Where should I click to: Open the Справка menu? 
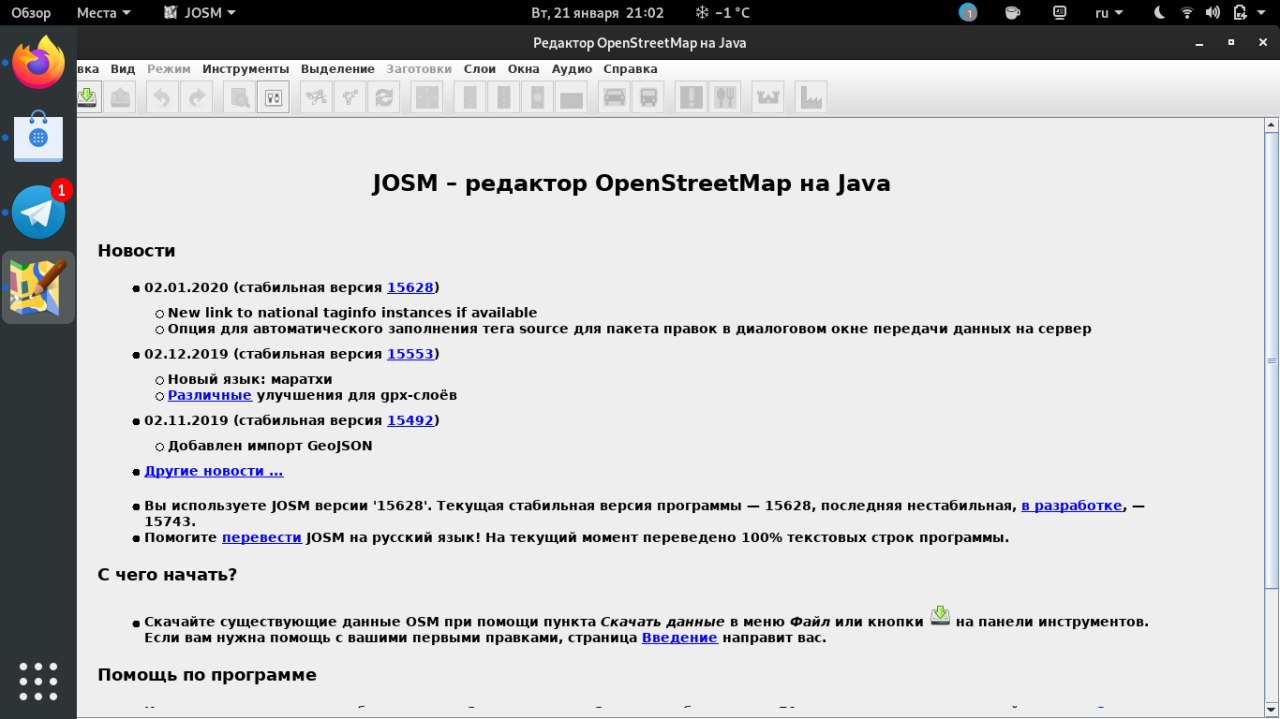pyautogui.click(x=631, y=69)
